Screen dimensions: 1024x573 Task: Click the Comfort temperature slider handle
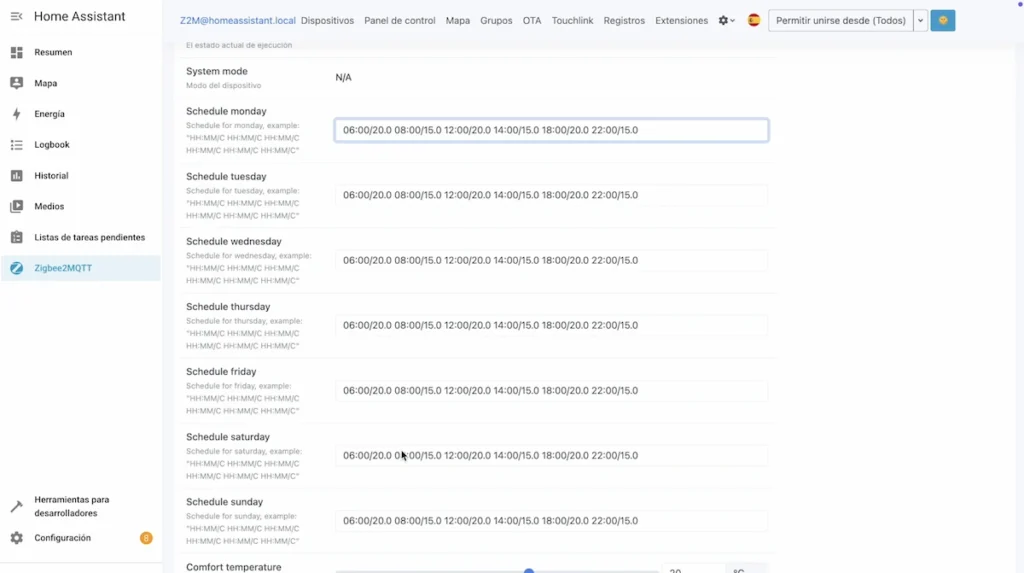529,570
